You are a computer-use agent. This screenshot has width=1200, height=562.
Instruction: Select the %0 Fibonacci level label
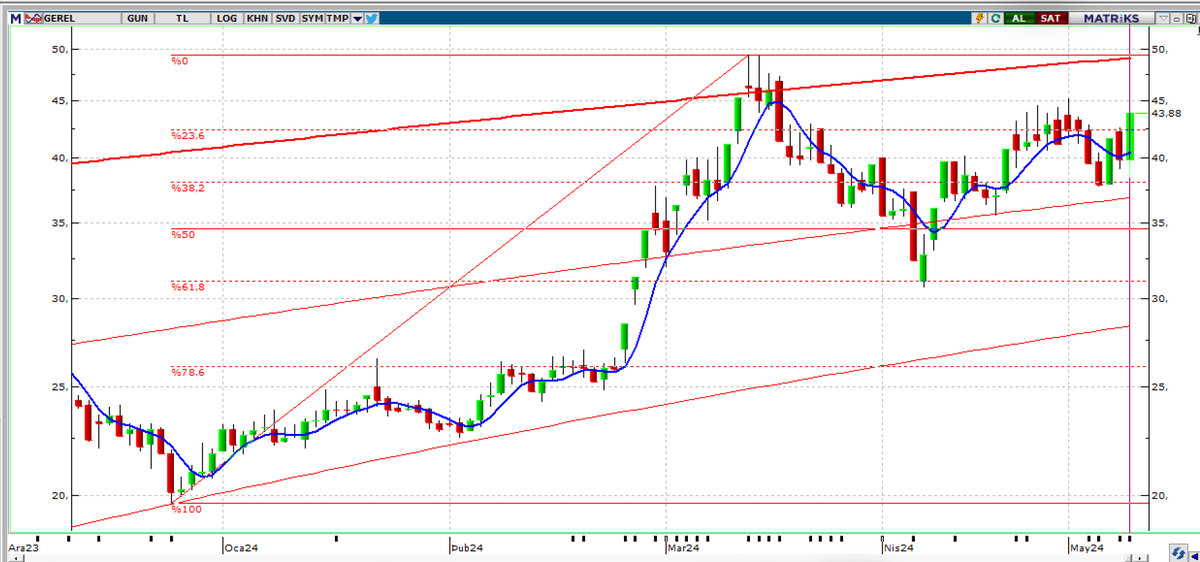(180, 61)
